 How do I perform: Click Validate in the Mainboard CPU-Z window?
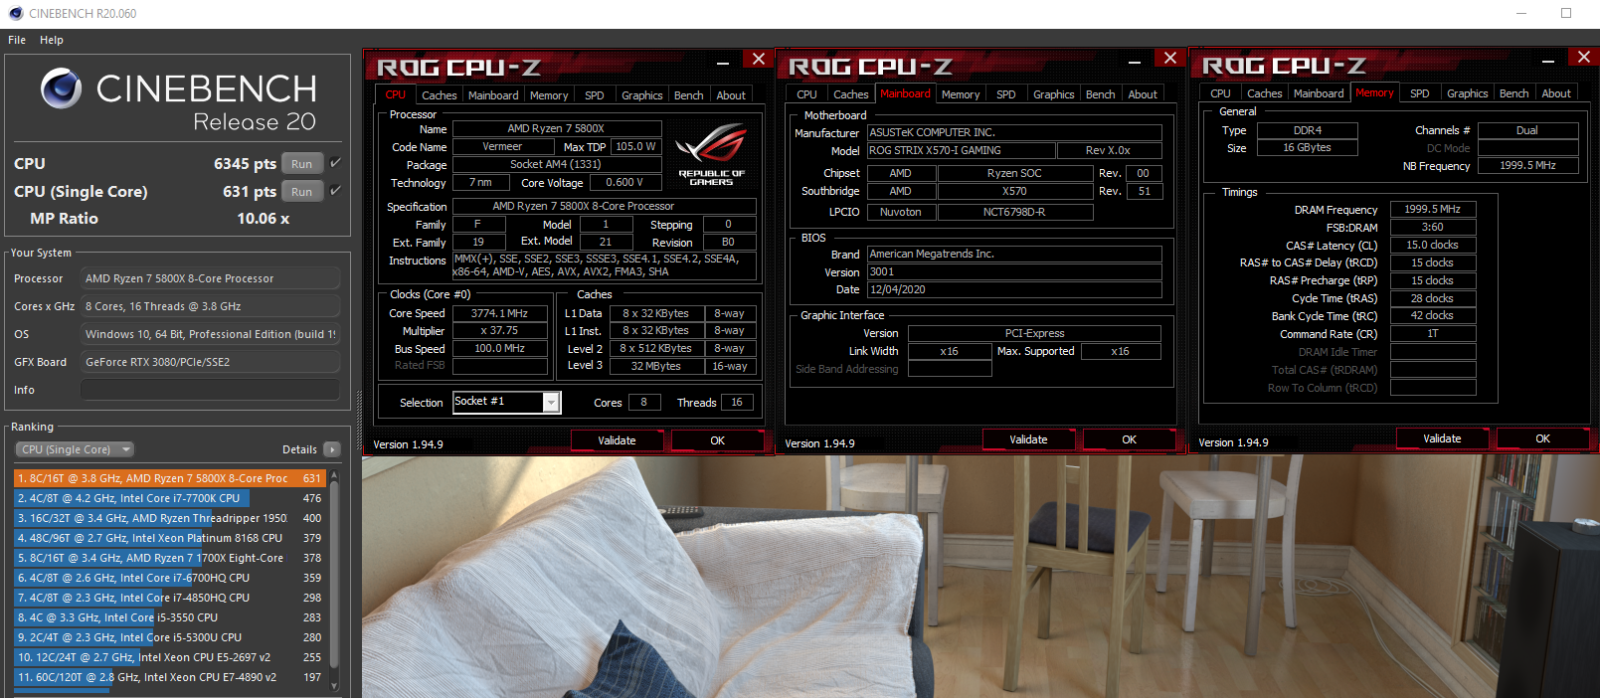pos(1028,440)
